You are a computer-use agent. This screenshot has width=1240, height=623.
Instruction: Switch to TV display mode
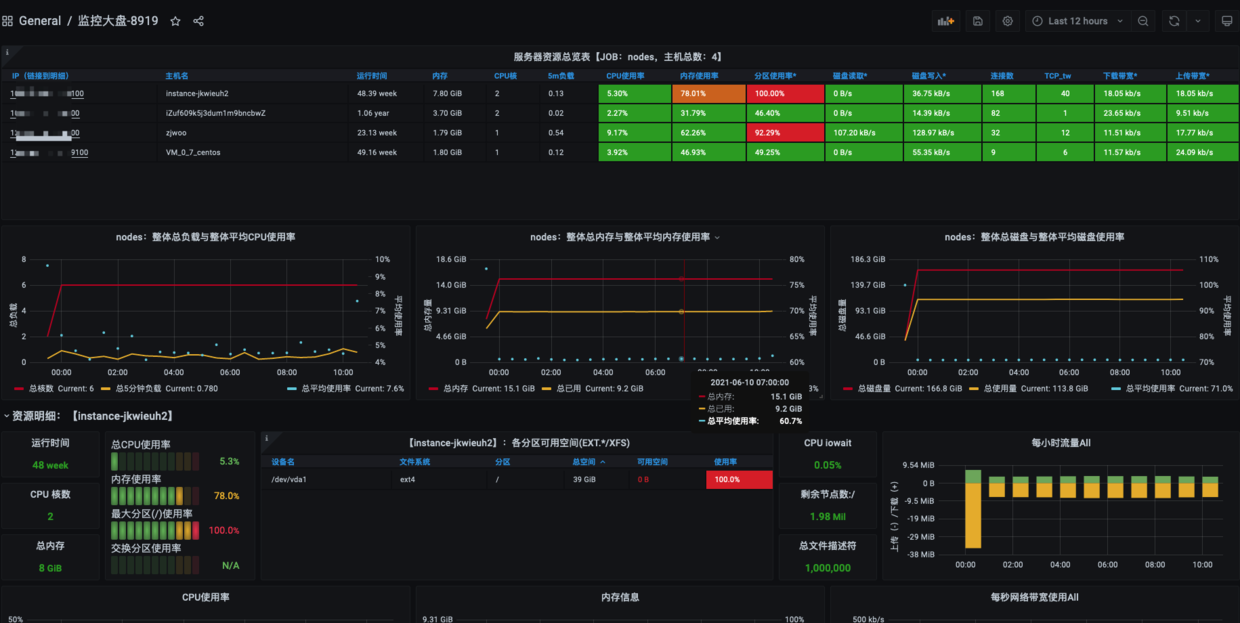1226,21
